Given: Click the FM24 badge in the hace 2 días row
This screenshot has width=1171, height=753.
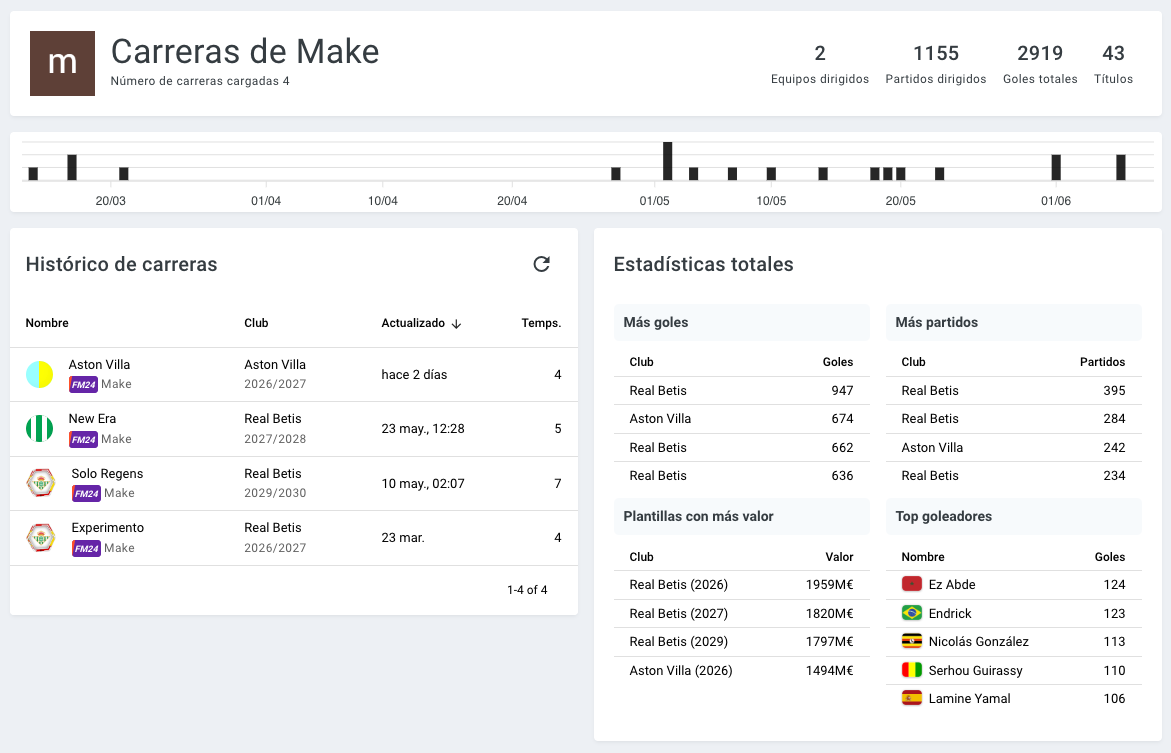Looking at the screenshot, I should pyautogui.click(x=84, y=385).
